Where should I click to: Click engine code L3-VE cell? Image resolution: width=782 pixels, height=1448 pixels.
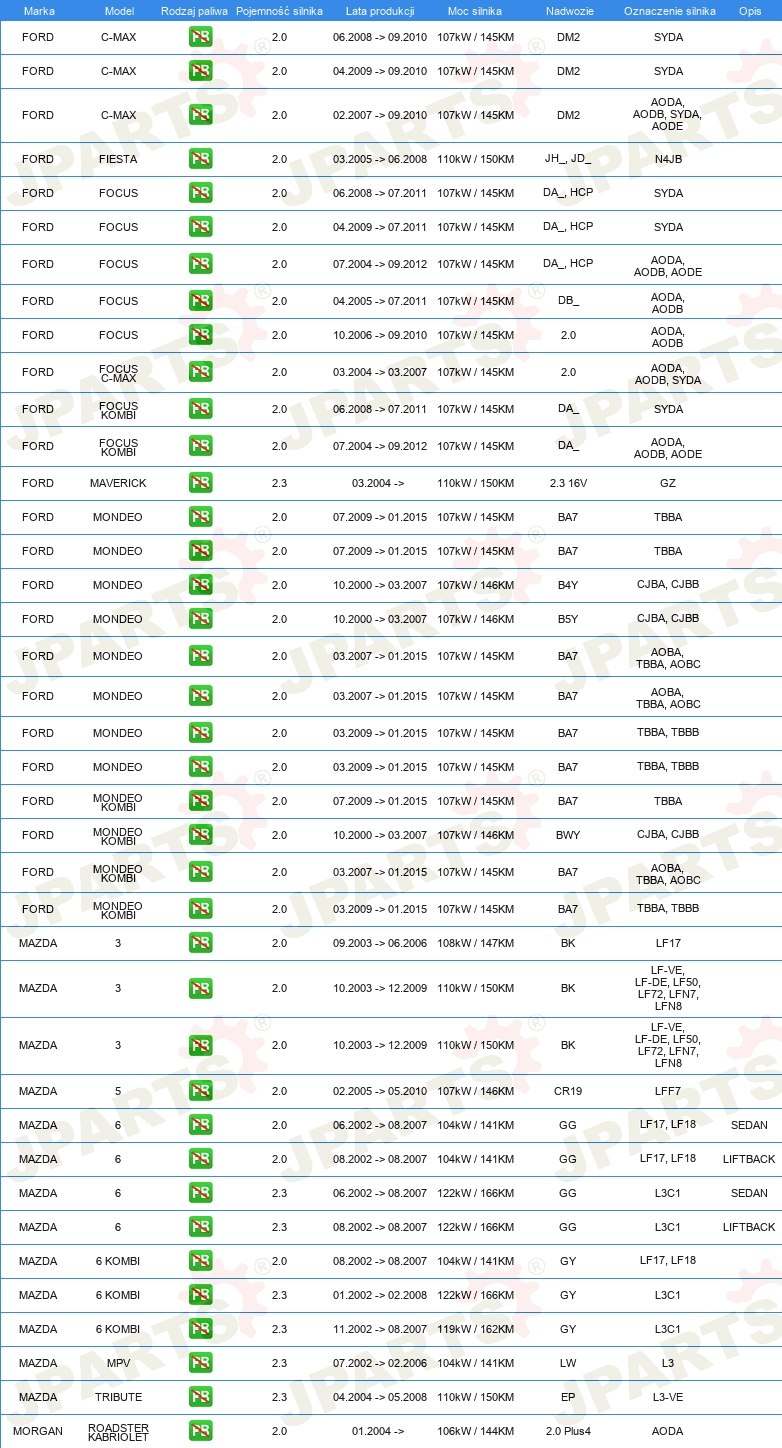click(x=668, y=1397)
